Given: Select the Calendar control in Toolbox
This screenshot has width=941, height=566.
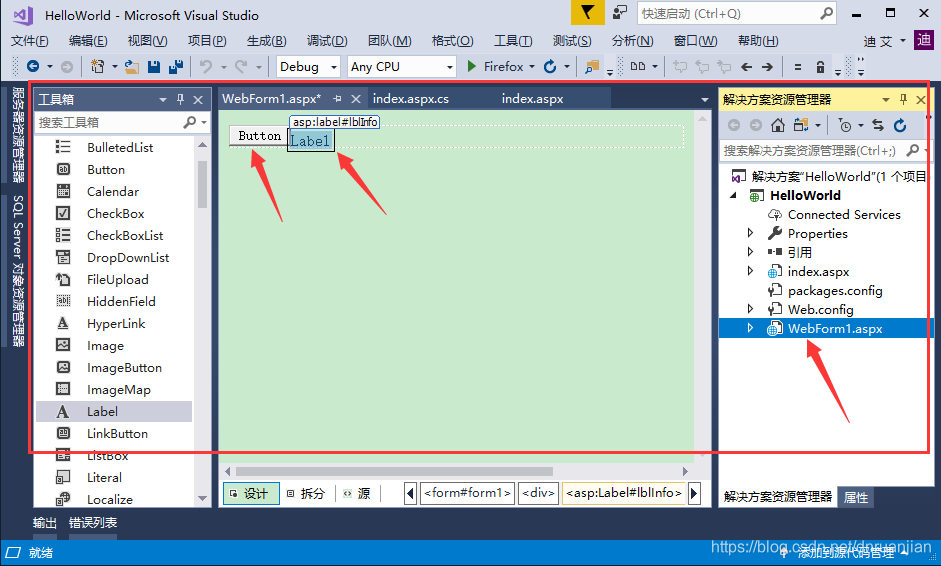Looking at the screenshot, I should click(113, 191).
